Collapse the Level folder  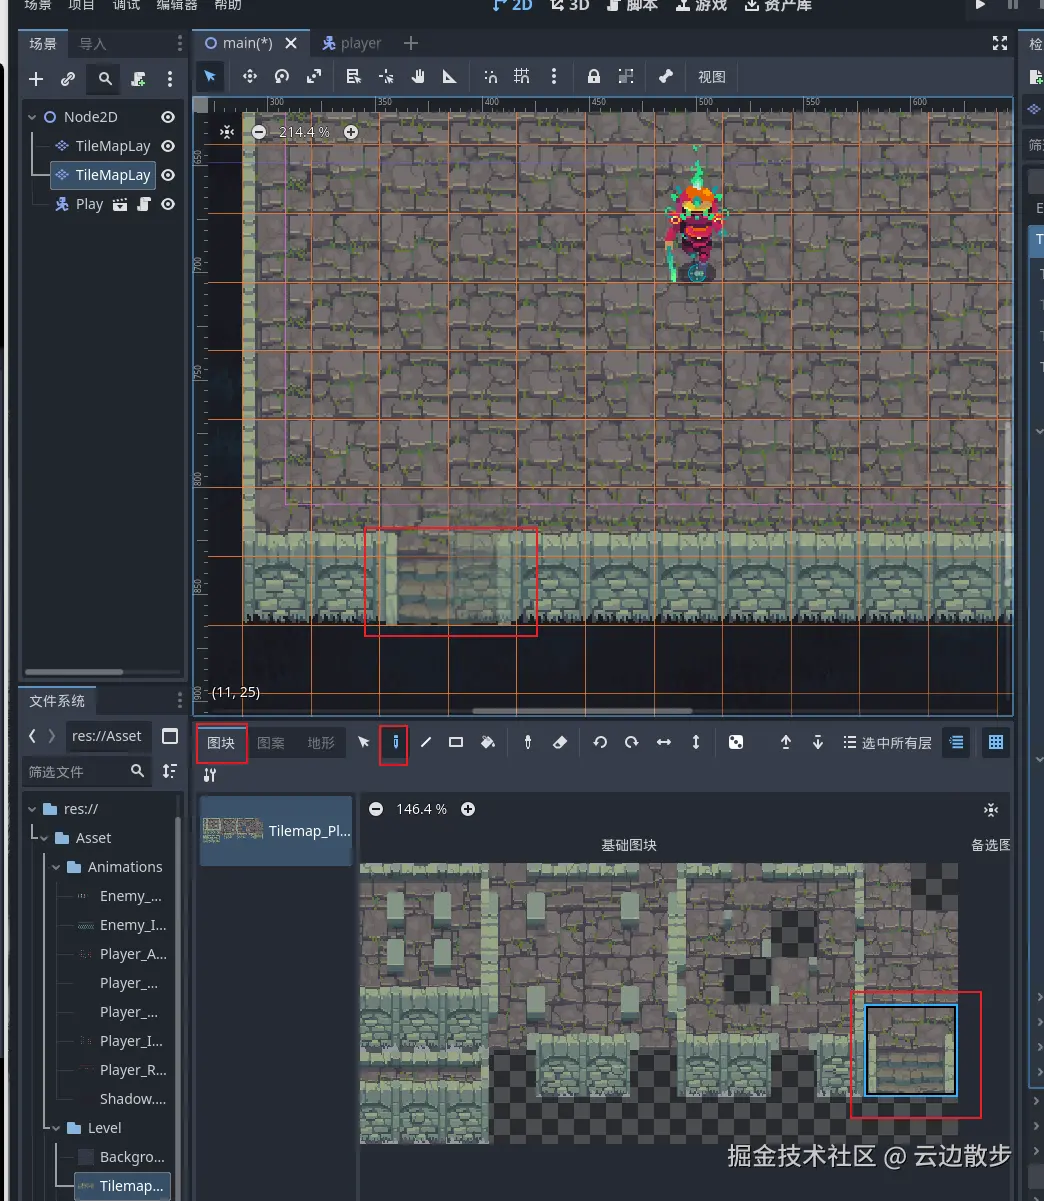tap(57, 1128)
